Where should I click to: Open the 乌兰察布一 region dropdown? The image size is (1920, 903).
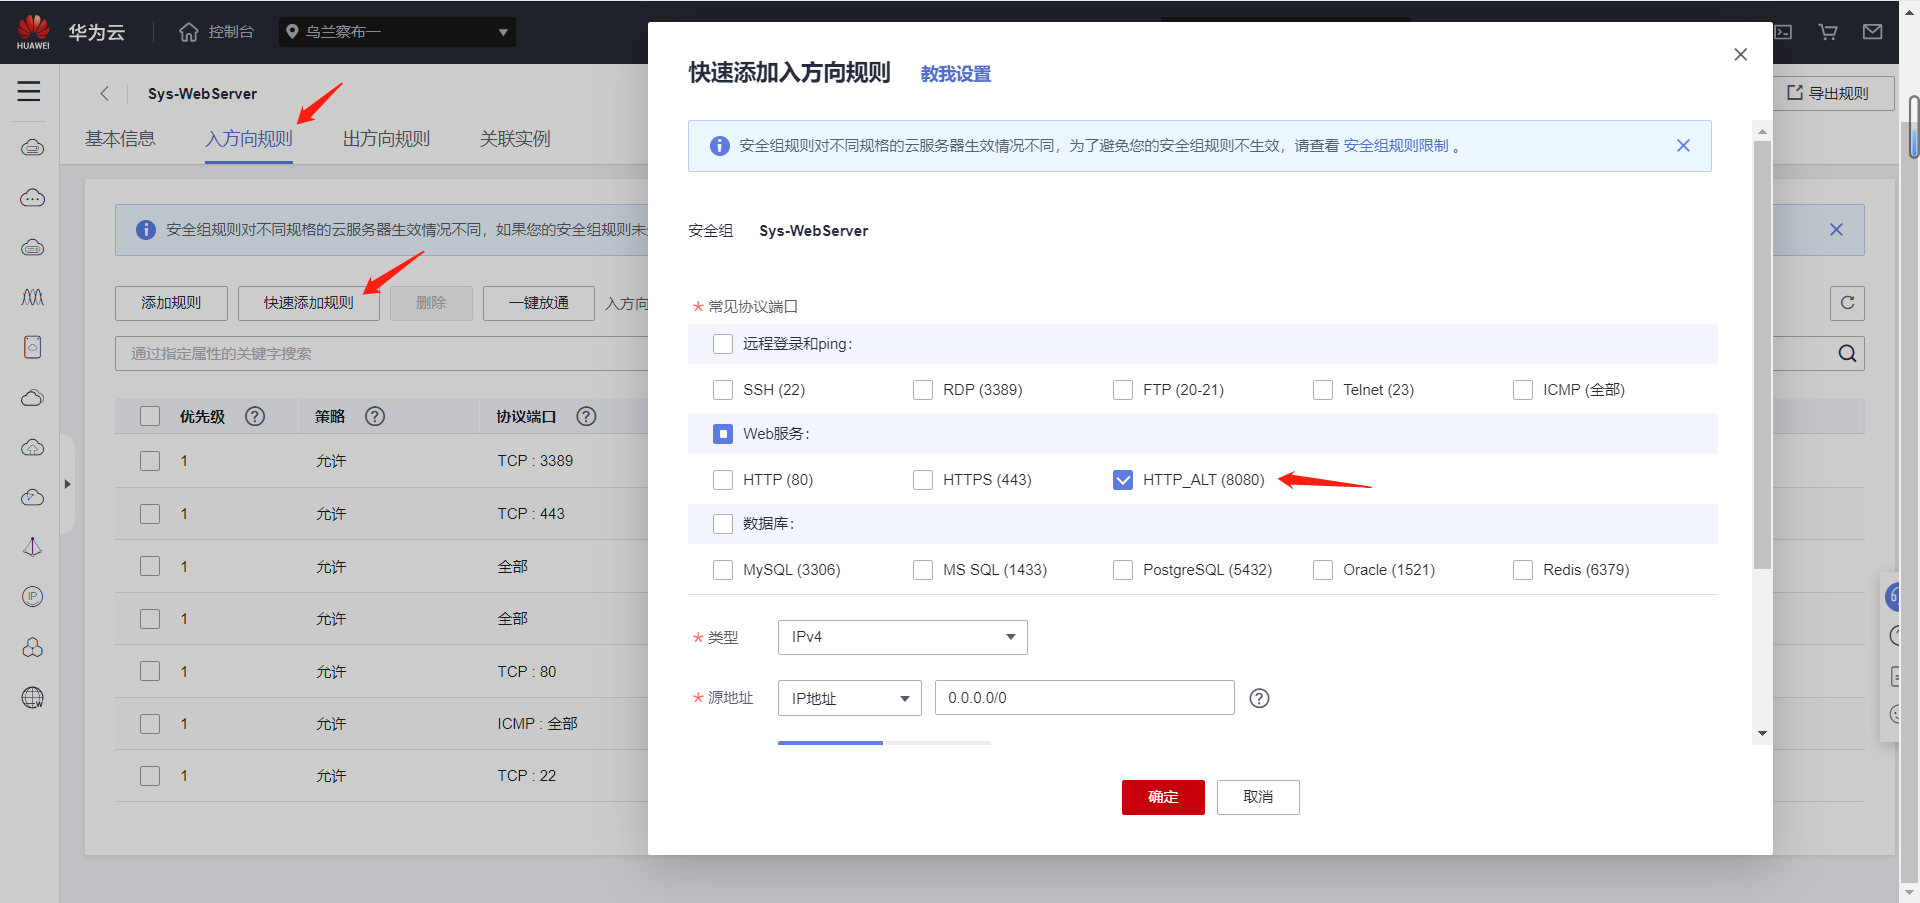[397, 31]
